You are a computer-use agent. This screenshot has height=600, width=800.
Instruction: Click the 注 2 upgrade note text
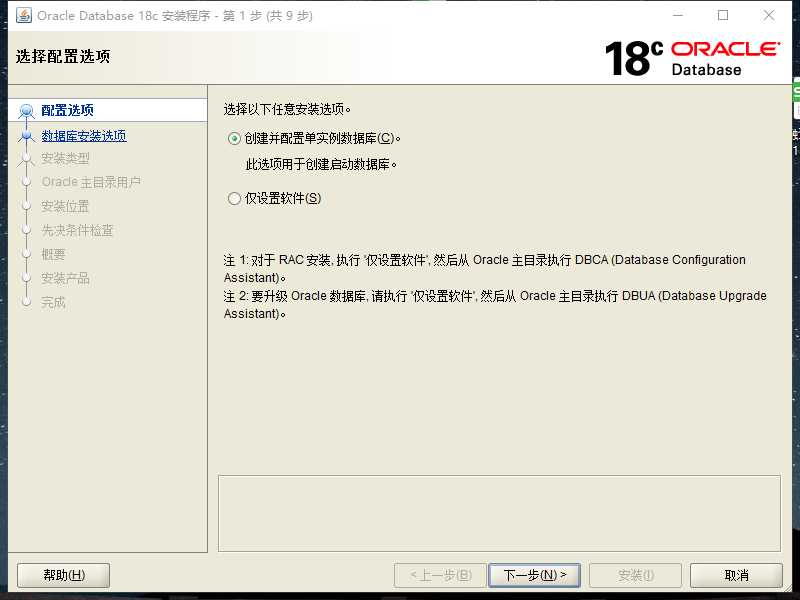pos(495,305)
